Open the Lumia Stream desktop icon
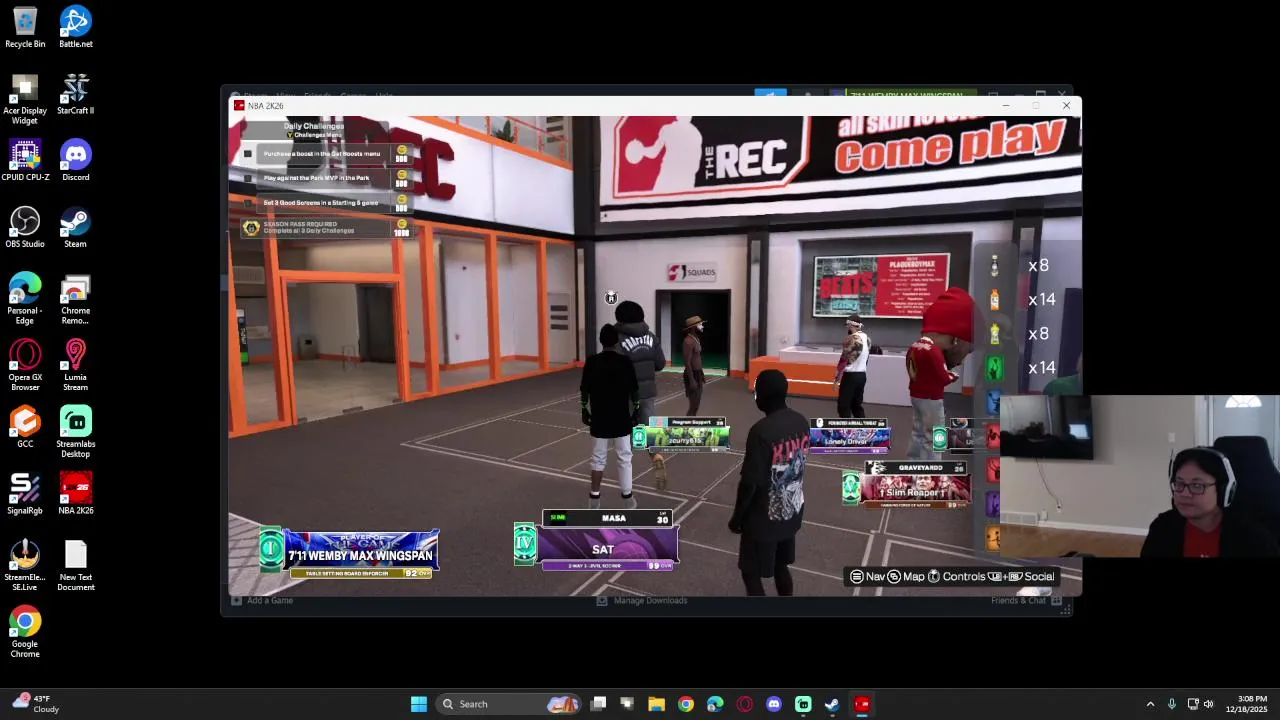The height and width of the screenshot is (720, 1280). [x=76, y=366]
